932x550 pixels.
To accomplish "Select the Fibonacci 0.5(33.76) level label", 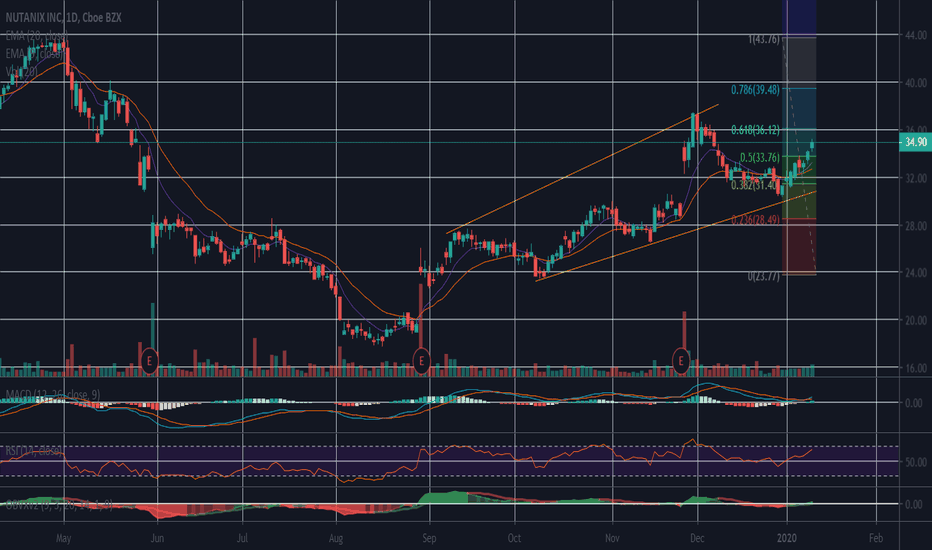I will tap(759, 158).
